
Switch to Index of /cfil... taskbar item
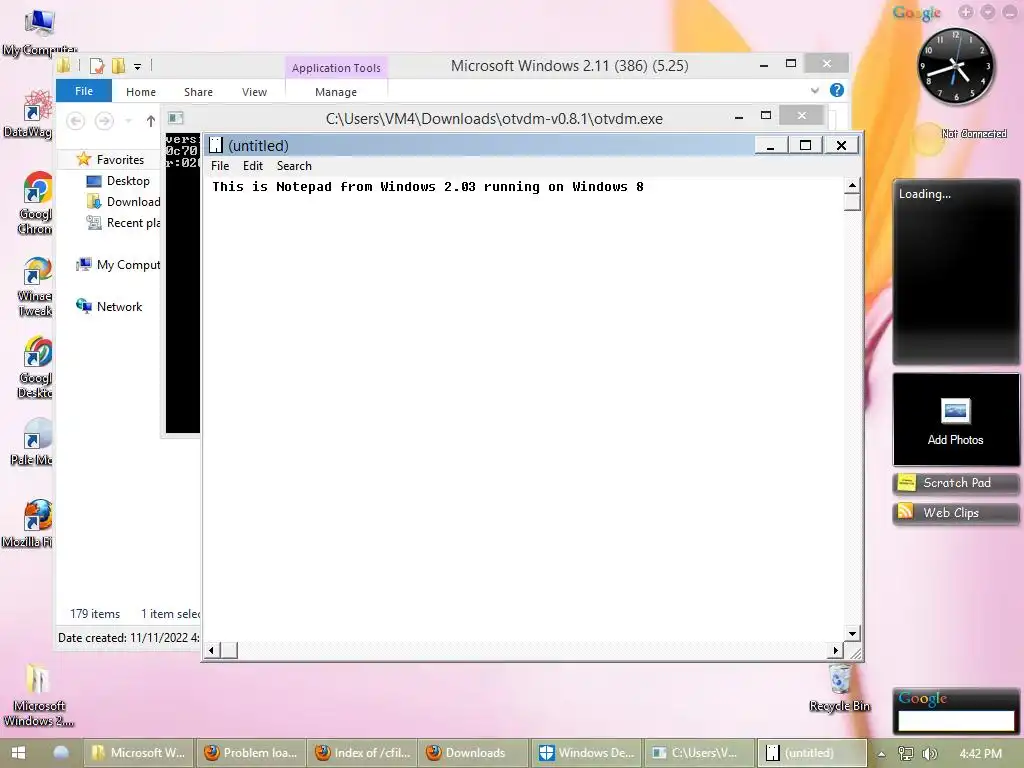pyautogui.click(x=362, y=753)
